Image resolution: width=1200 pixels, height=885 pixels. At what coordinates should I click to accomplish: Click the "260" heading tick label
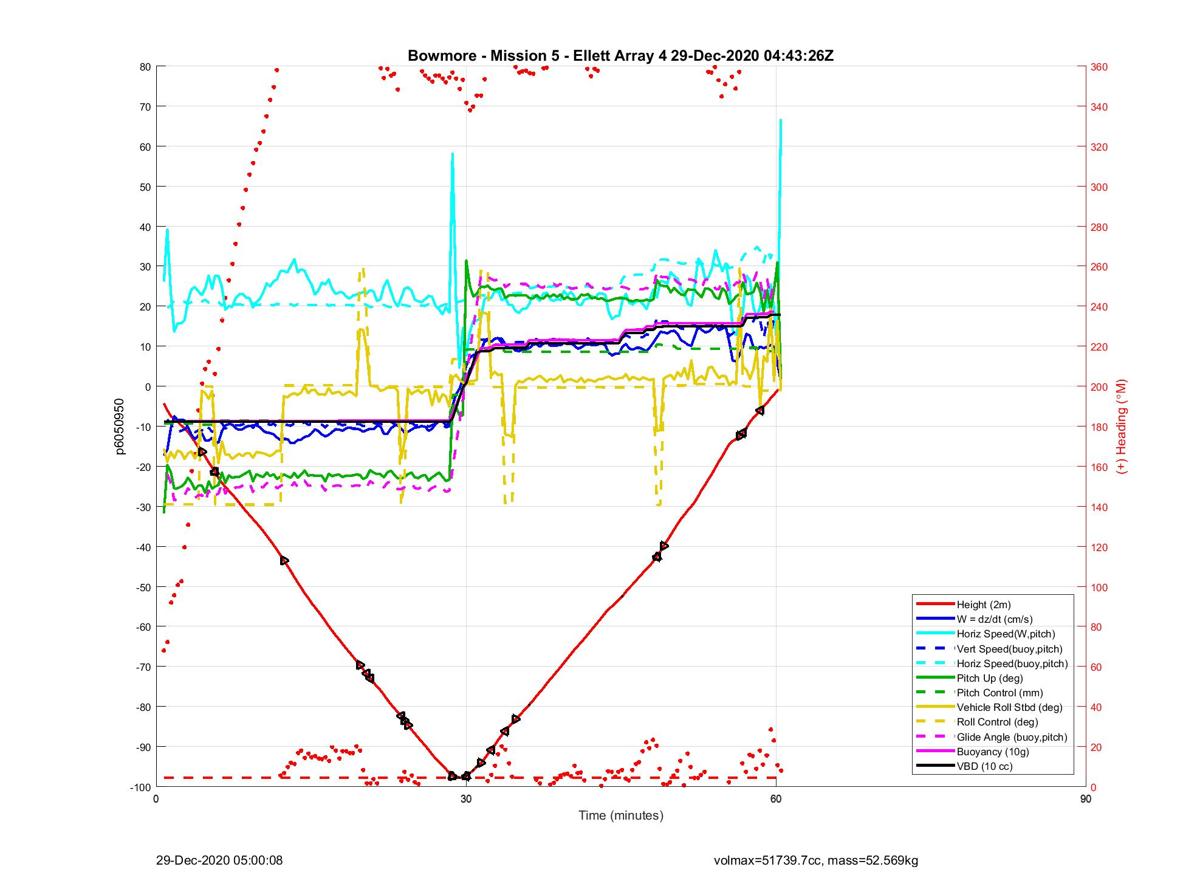click(1100, 267)
